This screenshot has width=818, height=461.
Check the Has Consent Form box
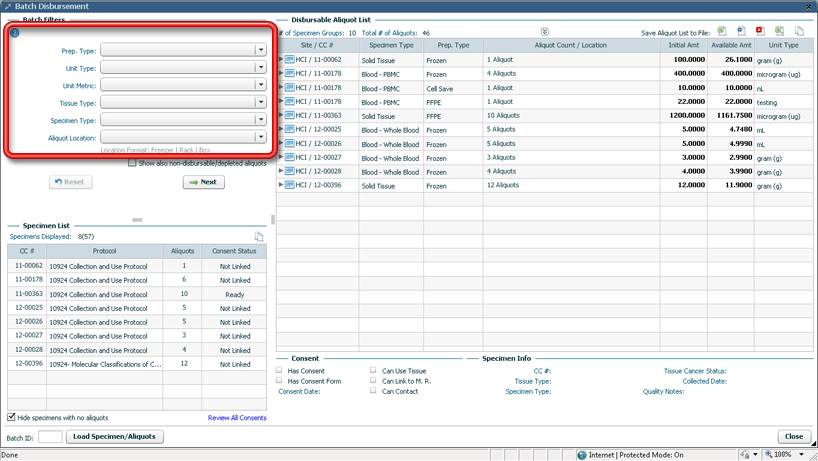279,381
